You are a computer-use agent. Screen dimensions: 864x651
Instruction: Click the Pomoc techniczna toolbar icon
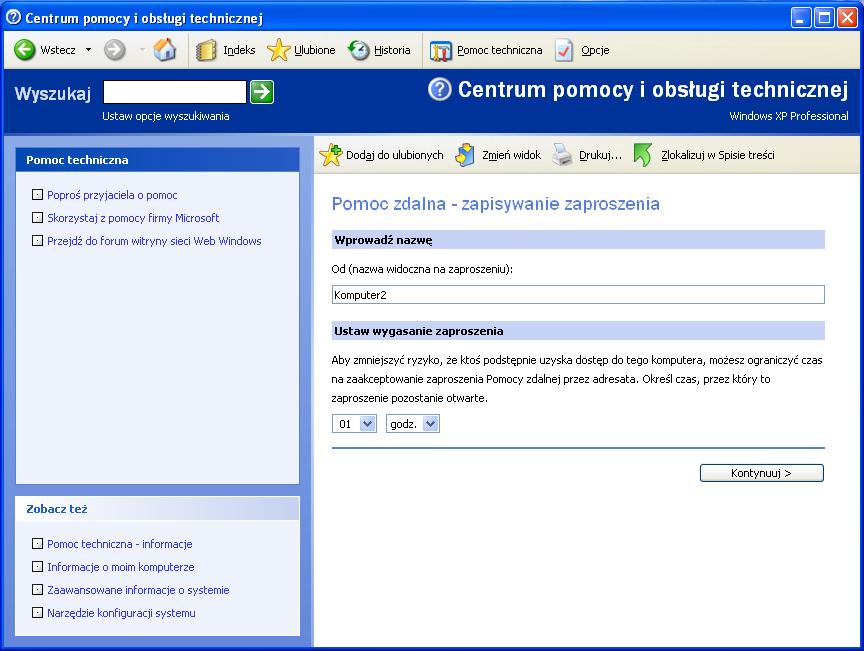(441, 51)
